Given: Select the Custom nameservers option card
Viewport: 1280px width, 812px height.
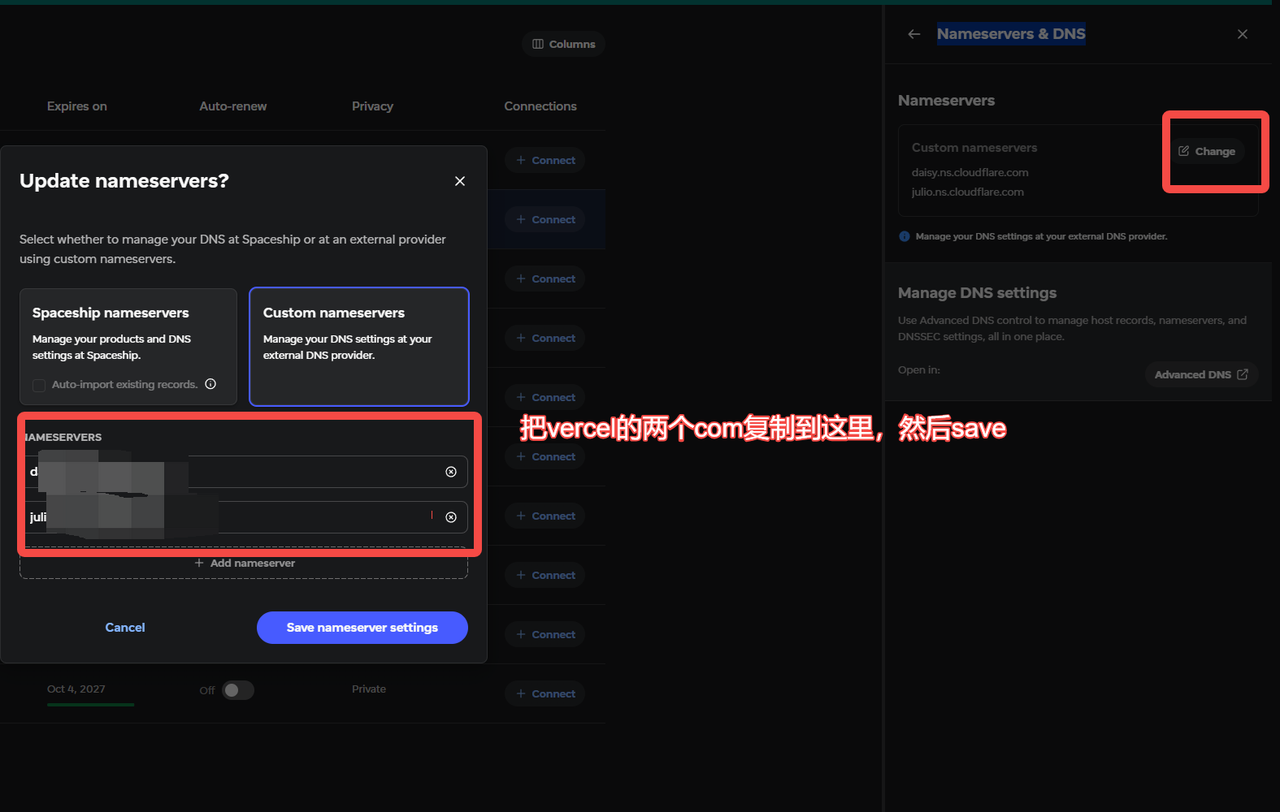Looking at the screenshot, I should (x=359, y=347).
